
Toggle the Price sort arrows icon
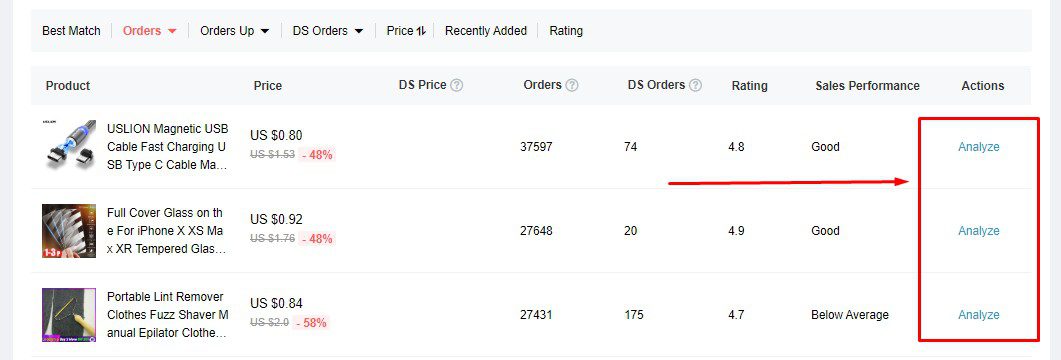point(421,30)
